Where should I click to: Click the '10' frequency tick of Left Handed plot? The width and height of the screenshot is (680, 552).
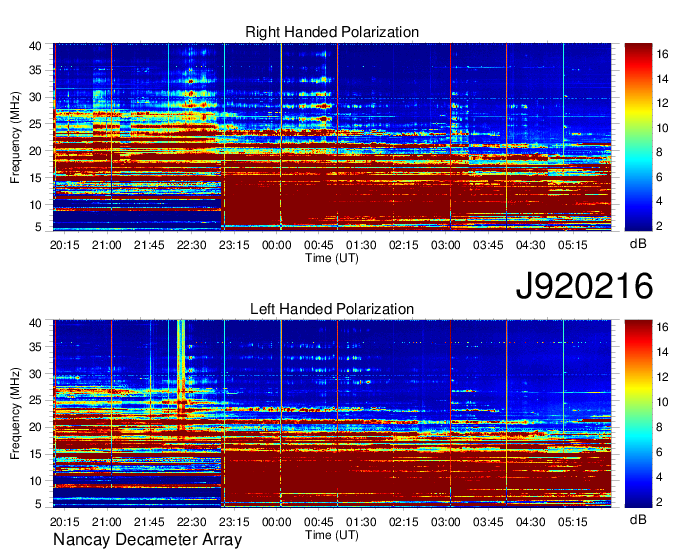[x=35, y=481]
